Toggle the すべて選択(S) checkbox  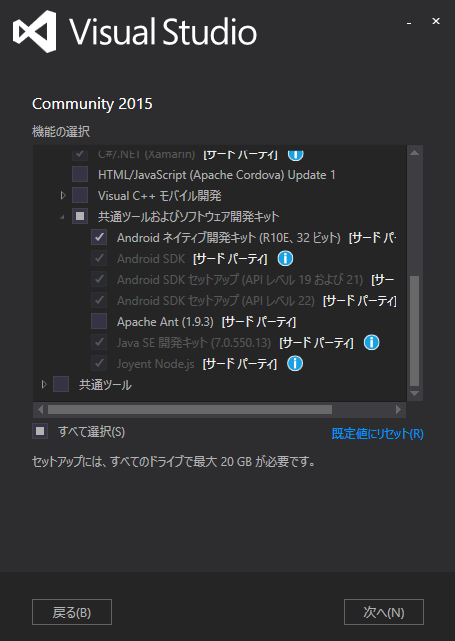tap(40, 431)
